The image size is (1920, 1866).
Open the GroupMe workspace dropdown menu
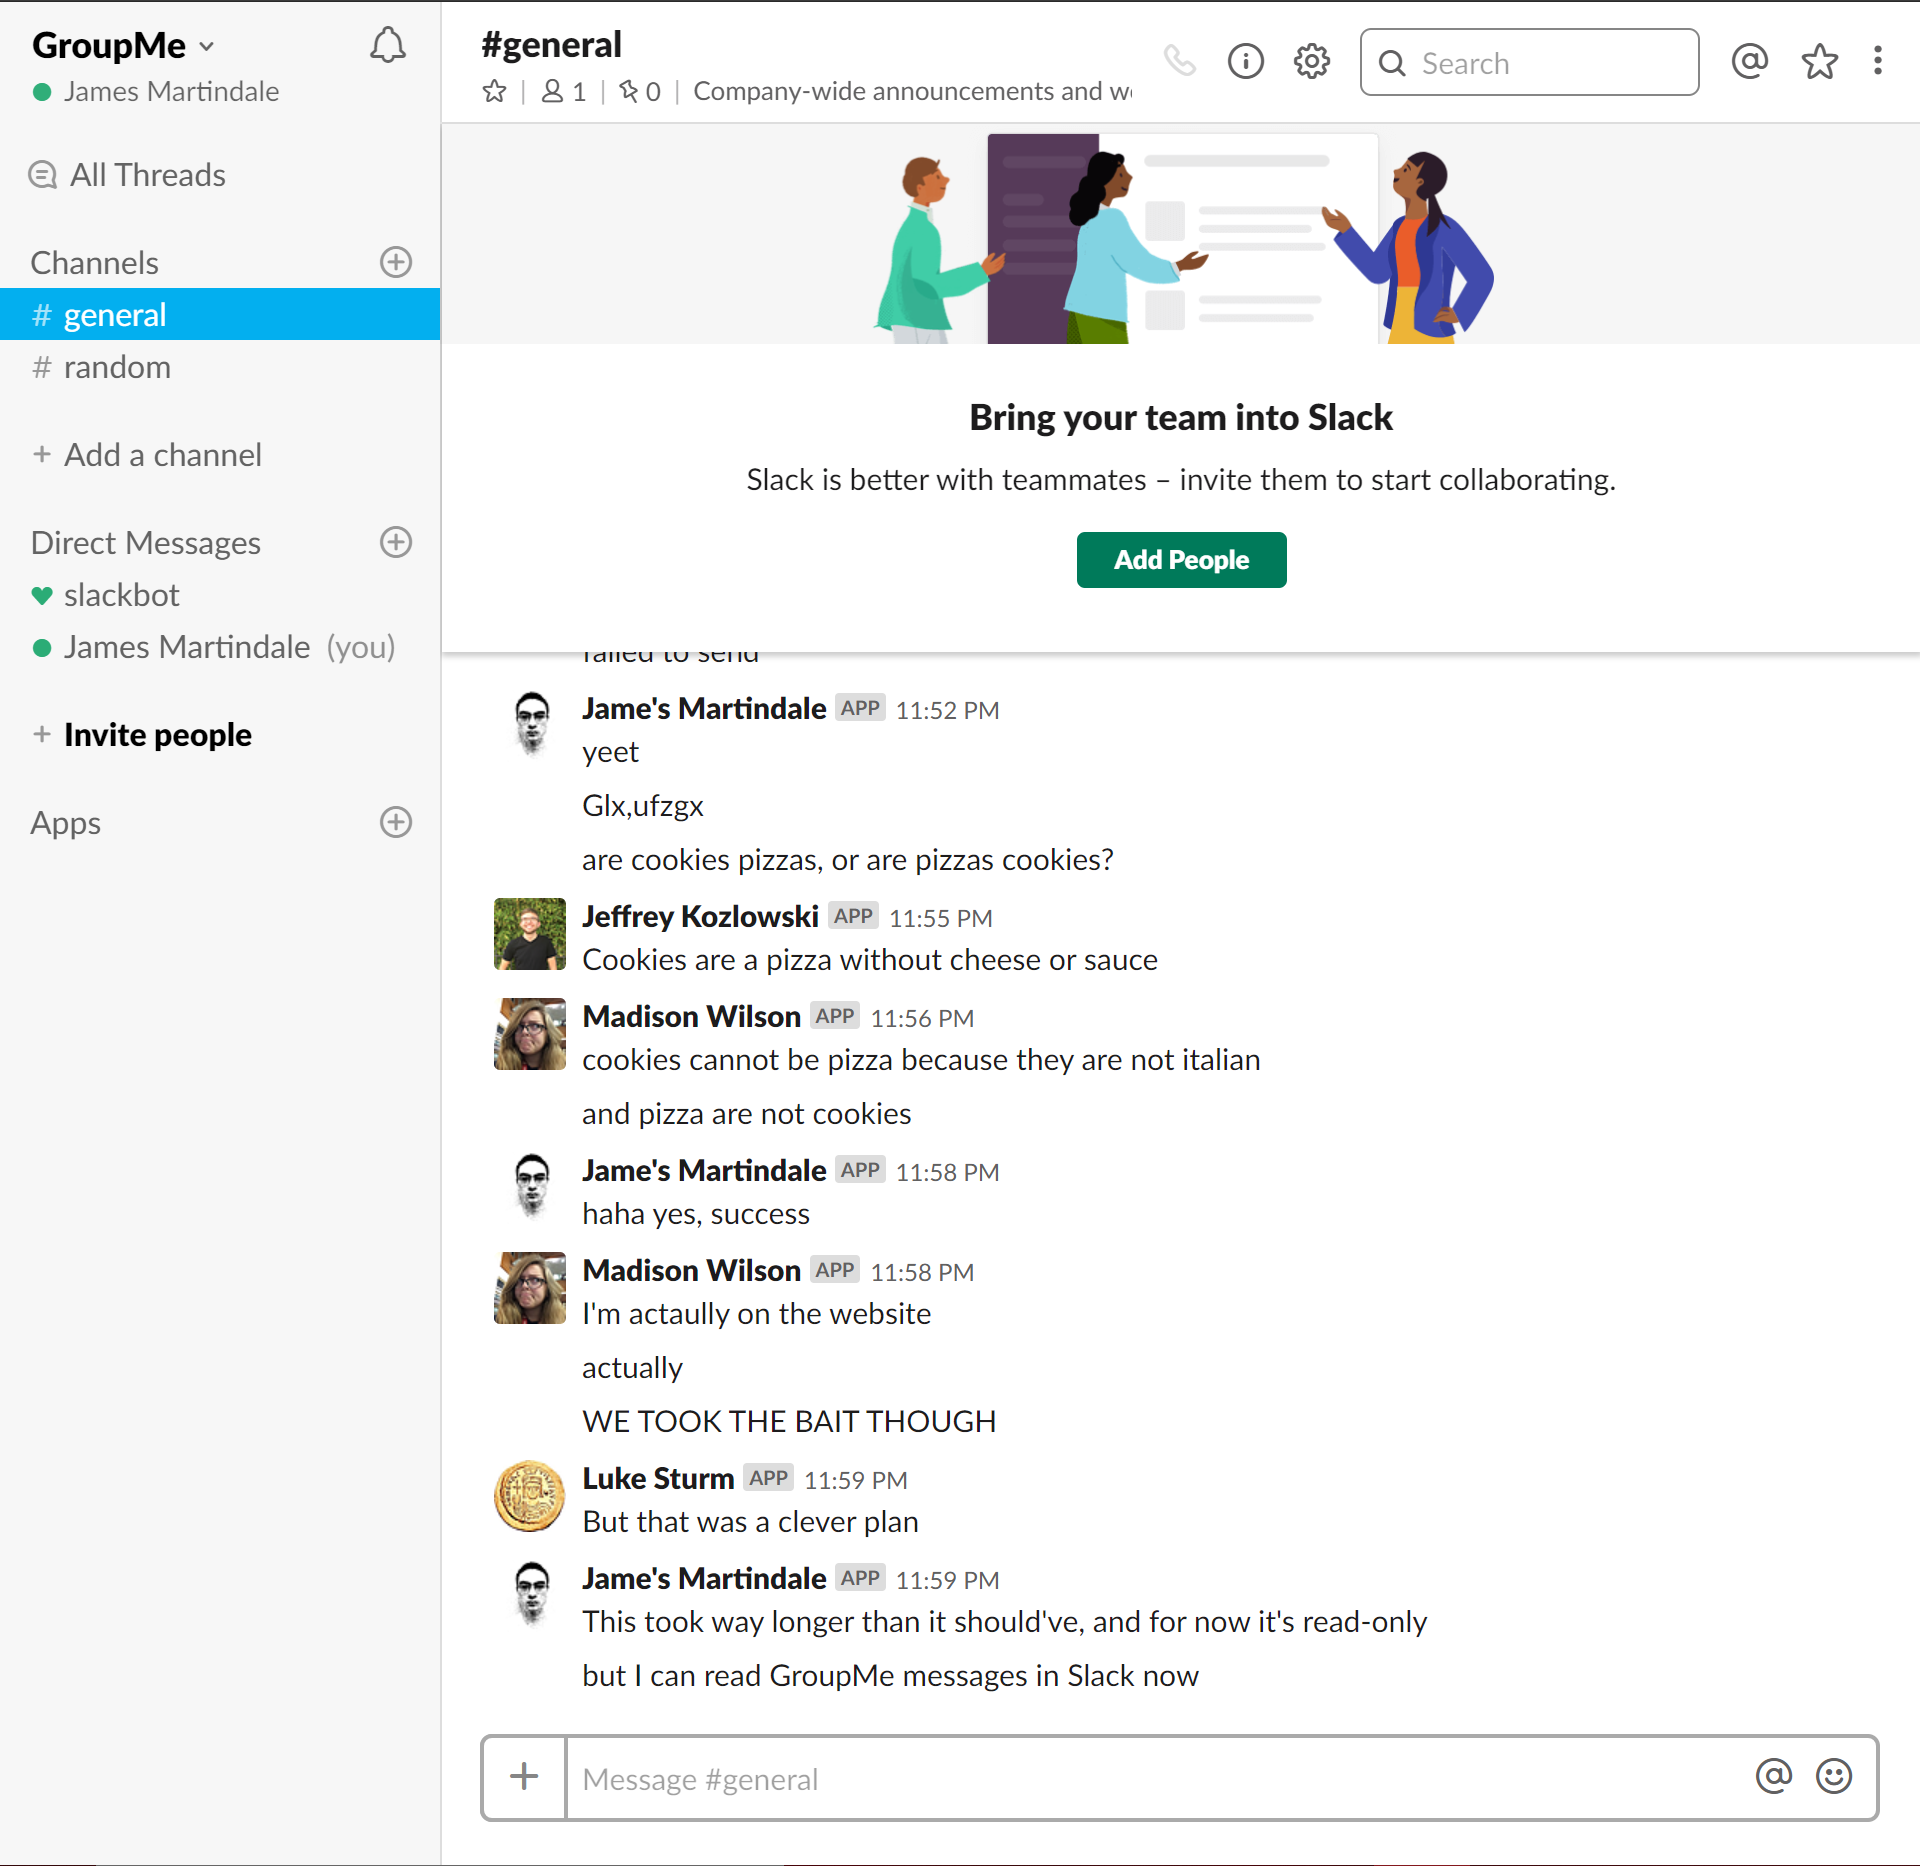(124, 46)
